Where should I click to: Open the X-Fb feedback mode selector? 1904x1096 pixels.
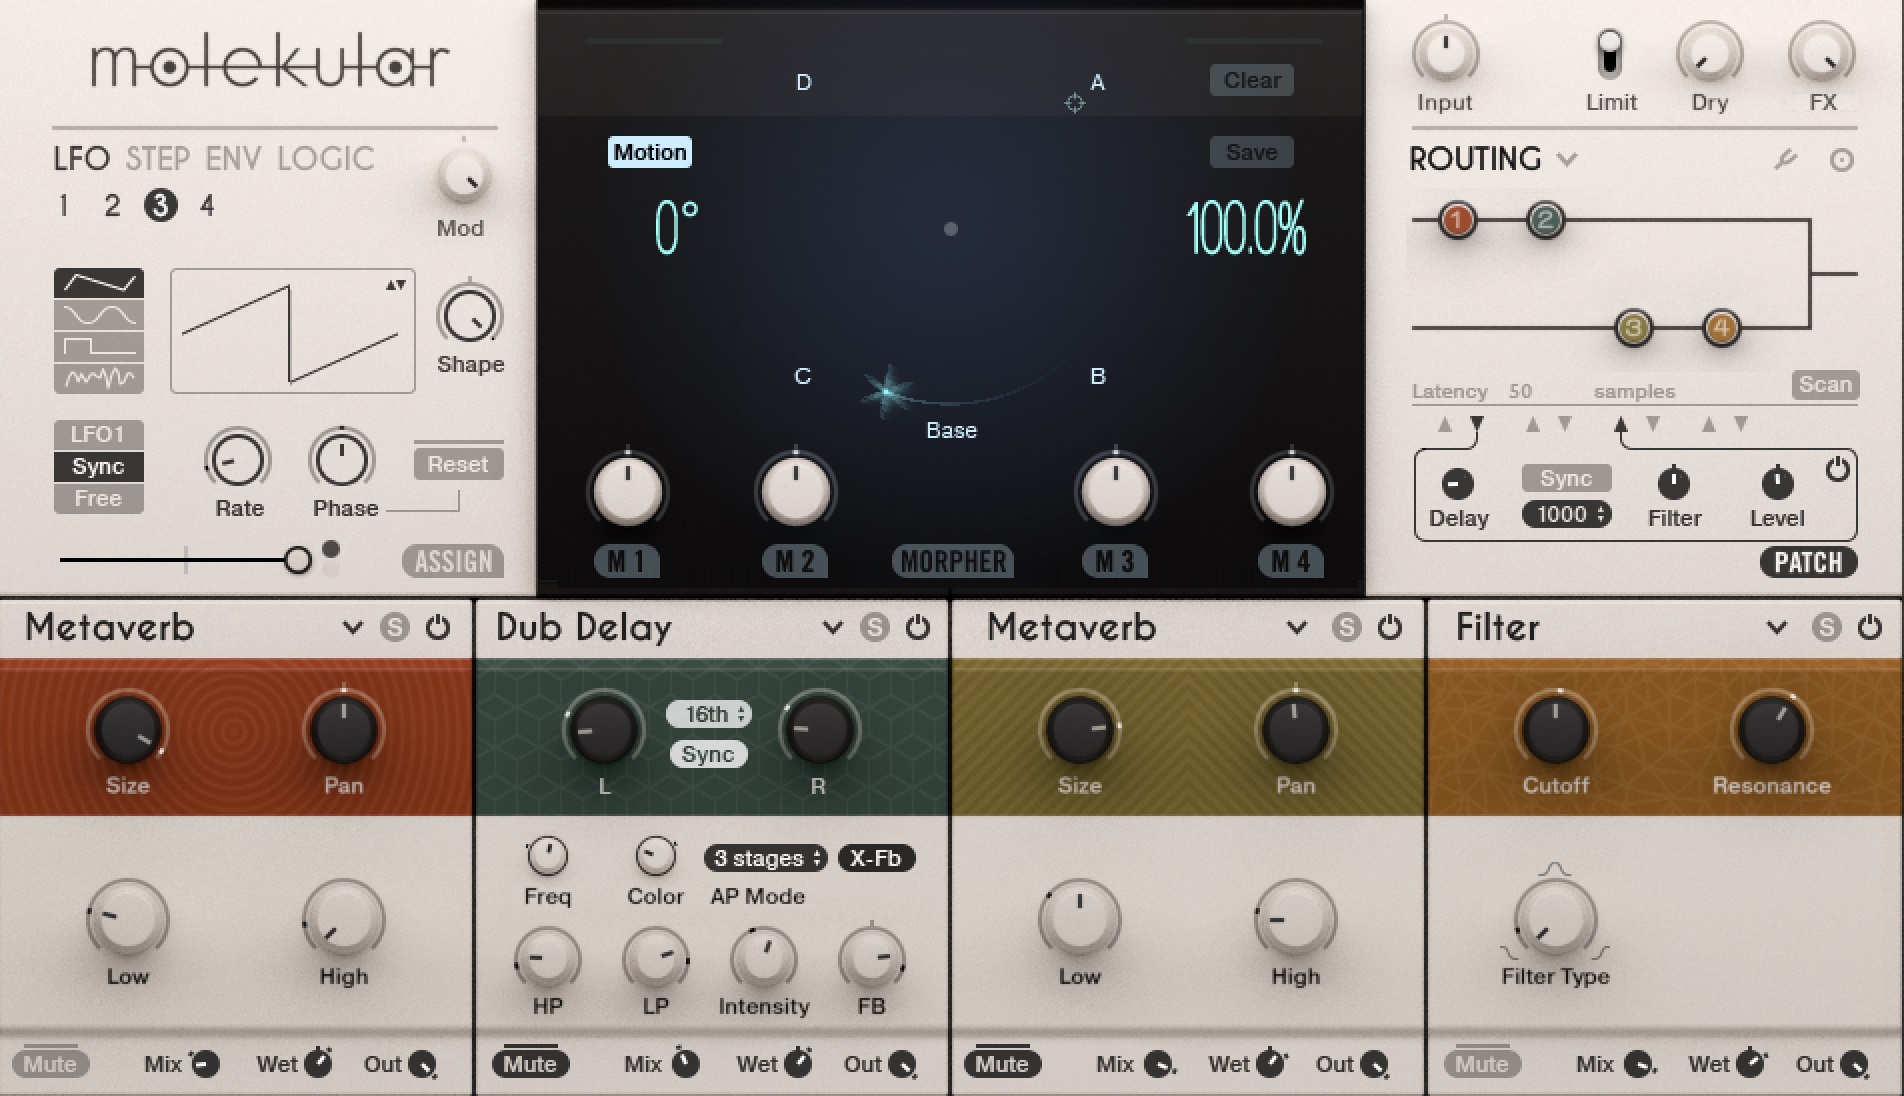pos(876,858)
